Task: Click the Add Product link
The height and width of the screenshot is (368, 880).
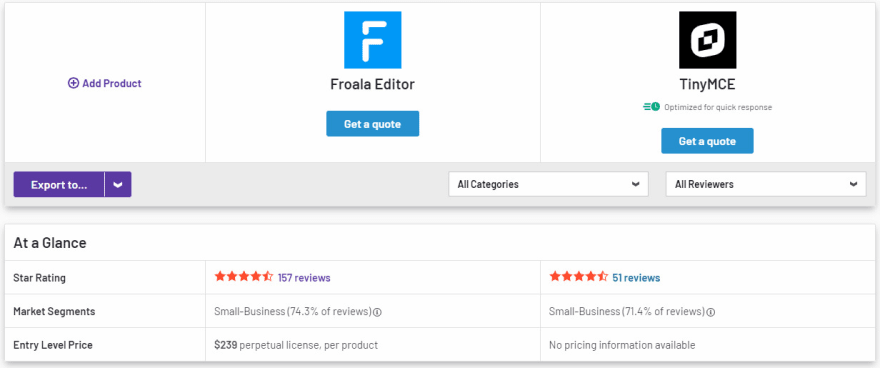Action: pos(105,84)
